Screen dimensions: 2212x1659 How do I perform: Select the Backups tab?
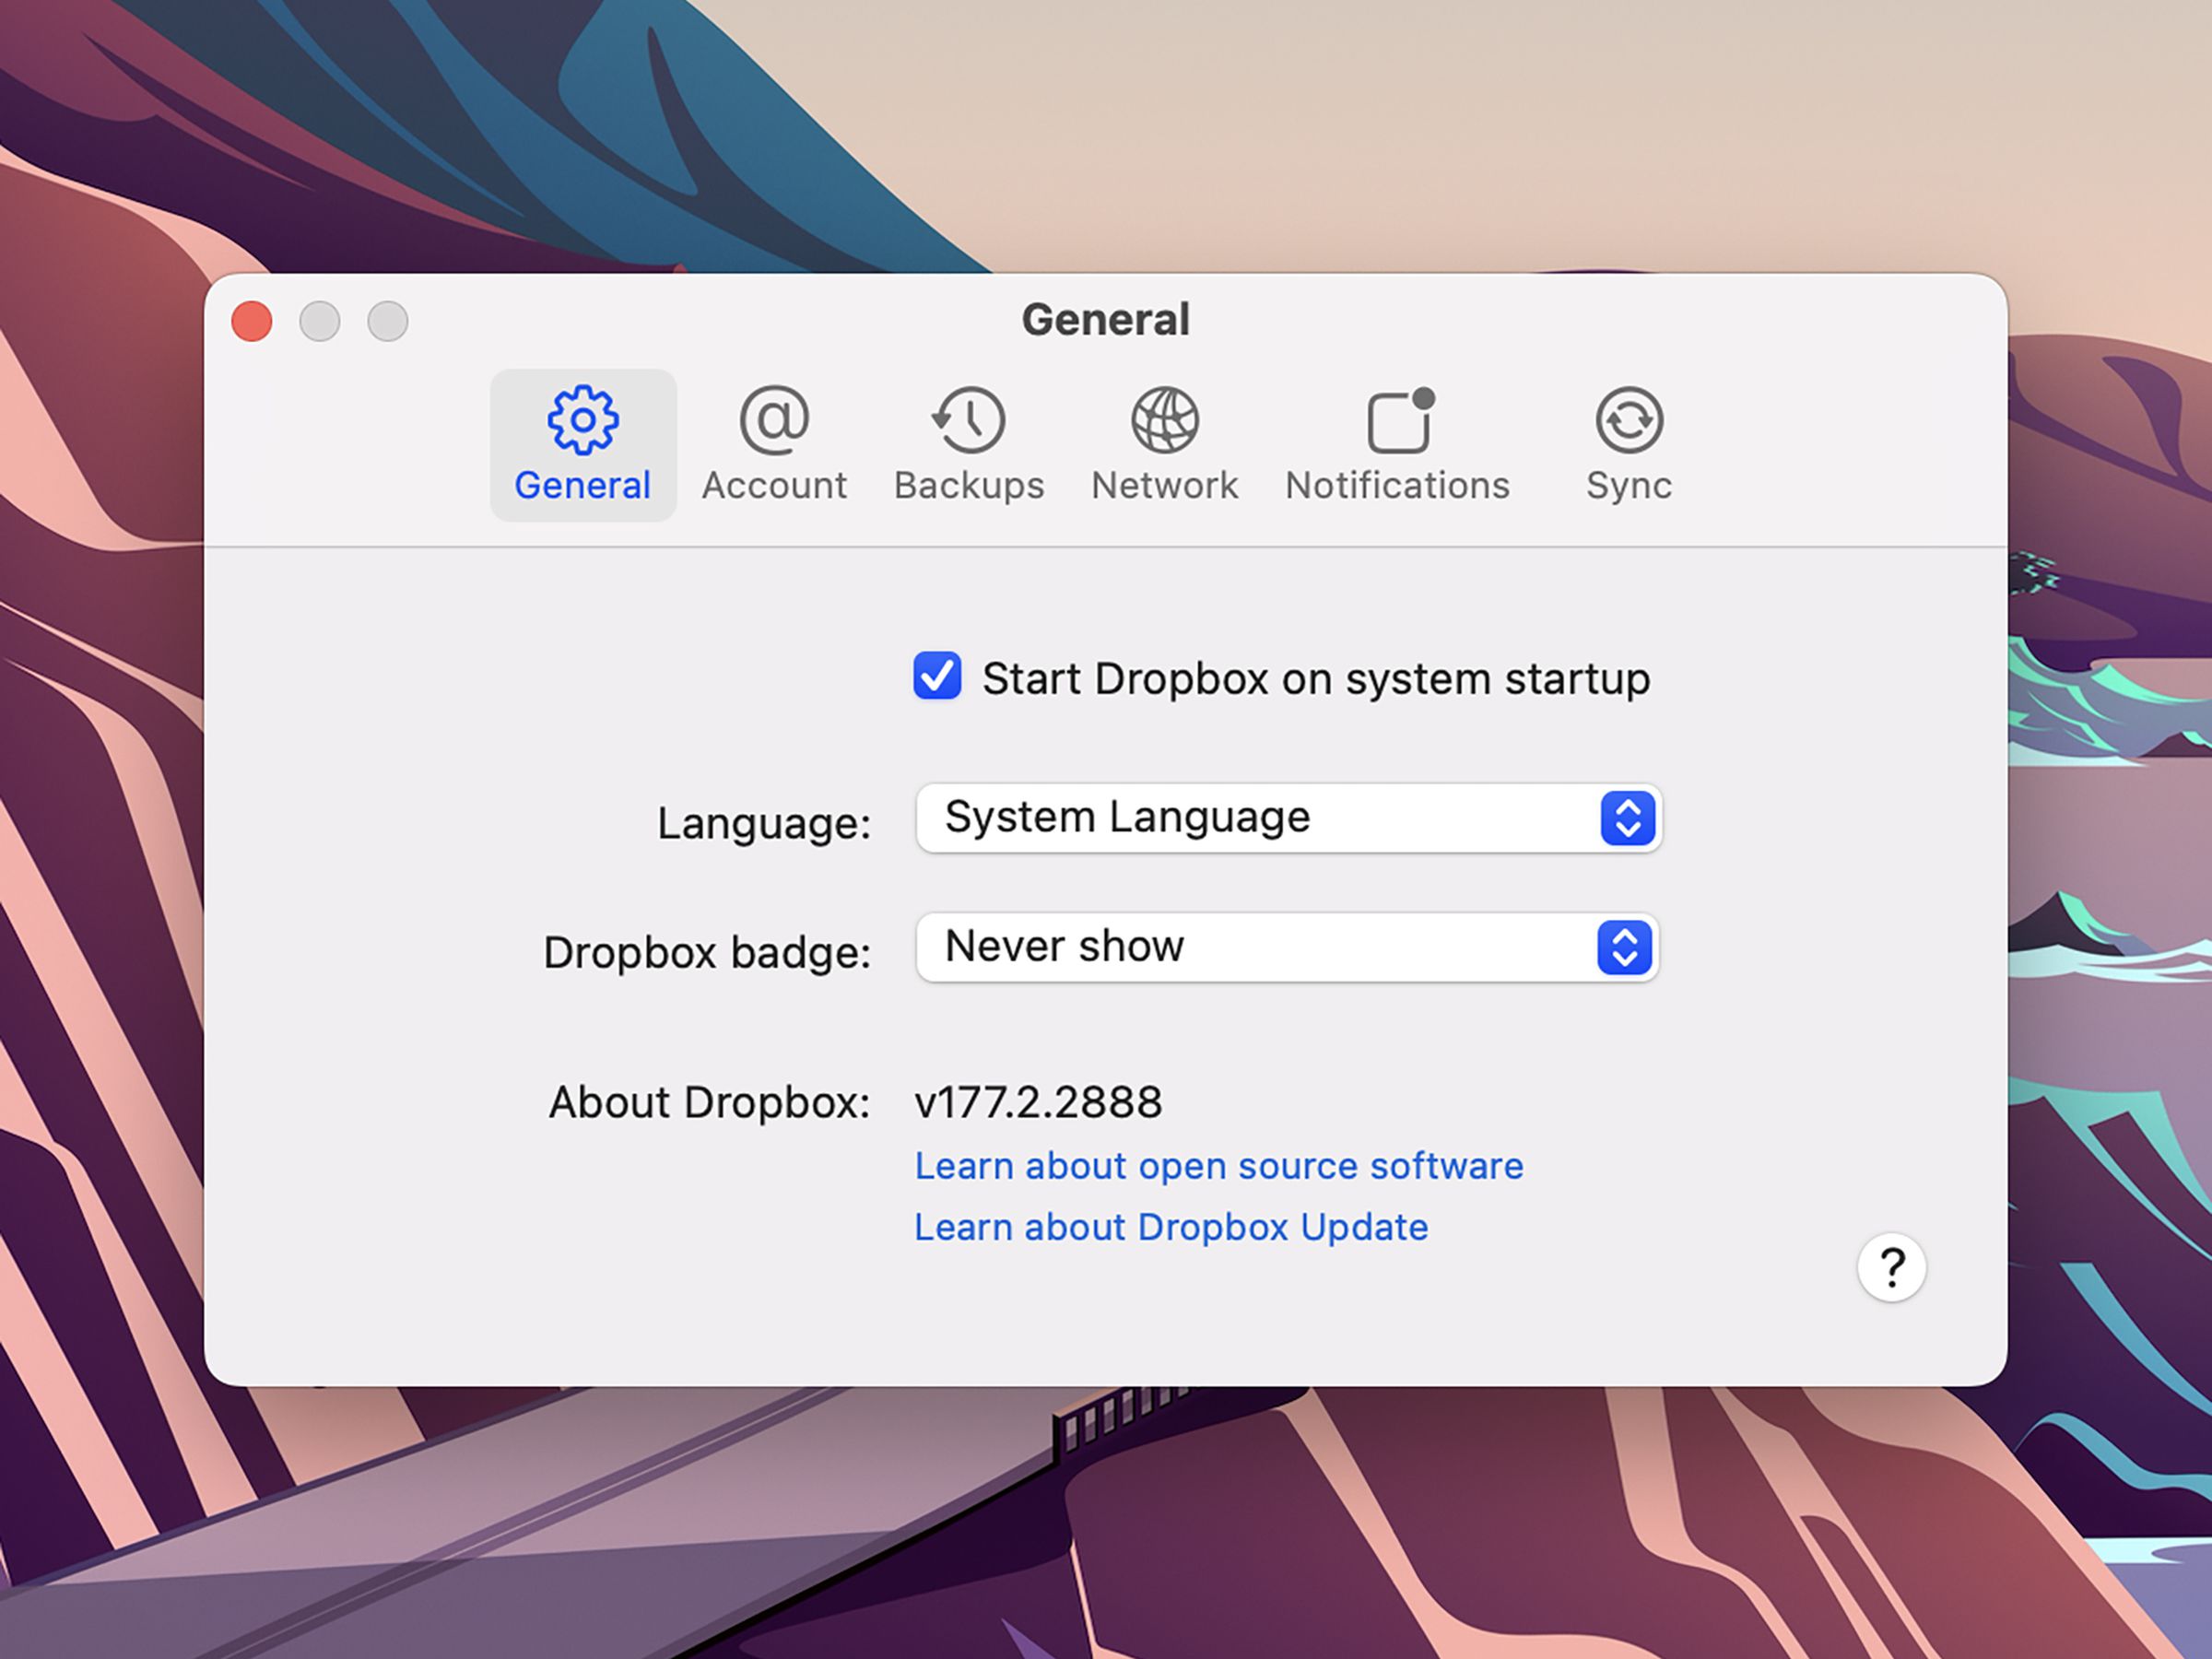(x=971, y=442)
